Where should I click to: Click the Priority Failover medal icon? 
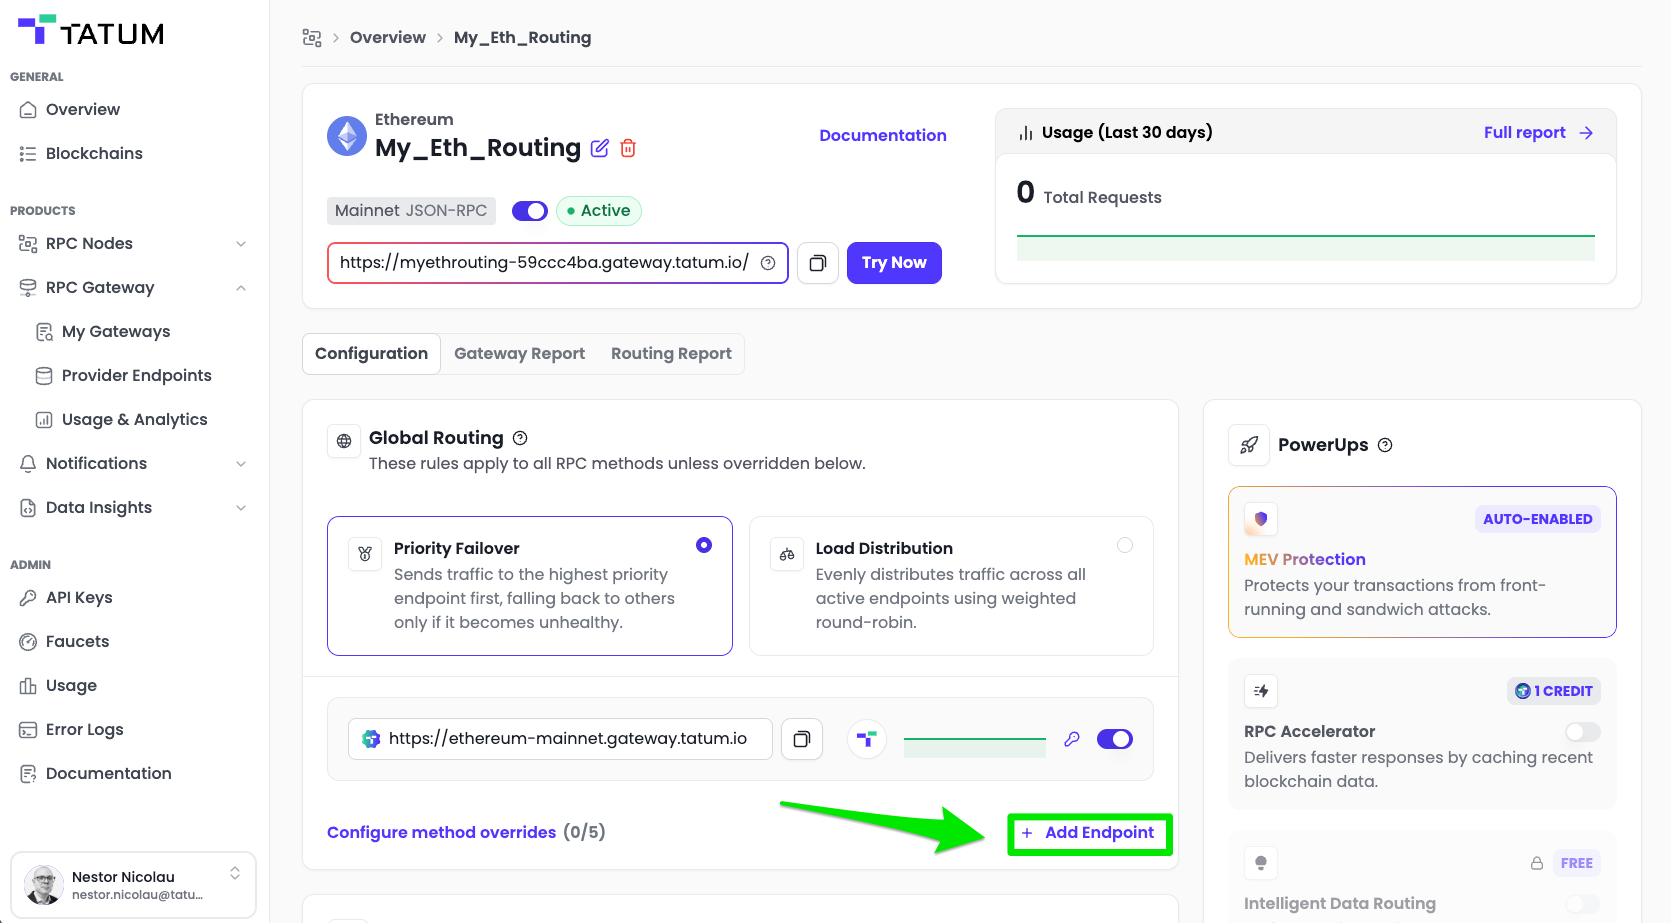(365, 554)
